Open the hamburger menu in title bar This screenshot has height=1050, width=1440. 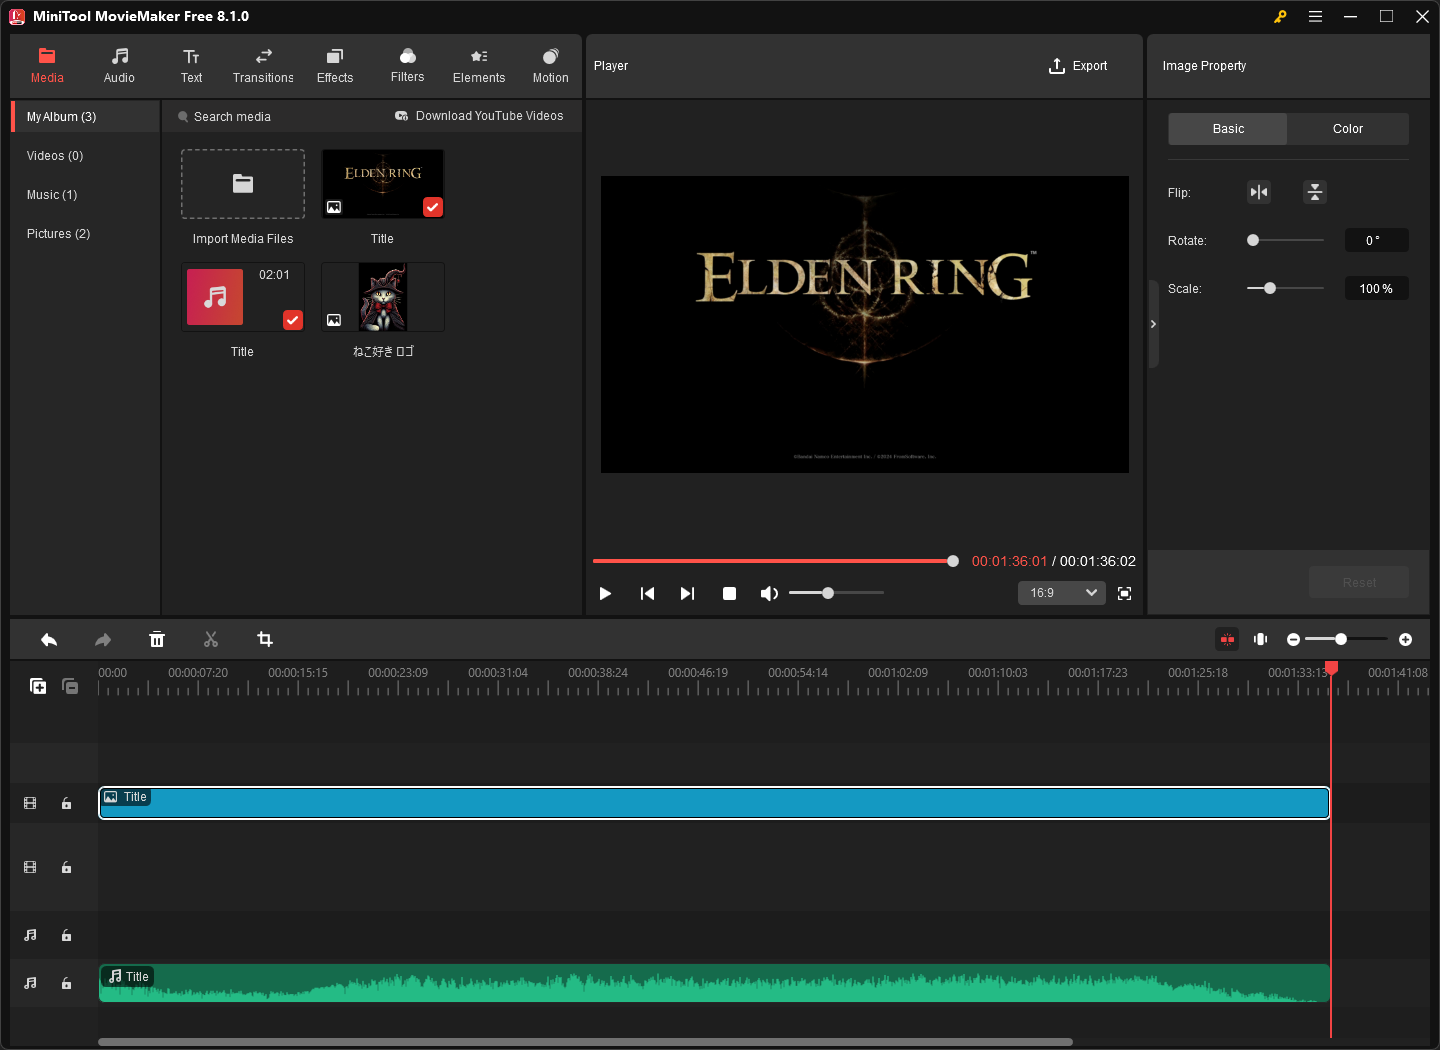(1315, 16)
